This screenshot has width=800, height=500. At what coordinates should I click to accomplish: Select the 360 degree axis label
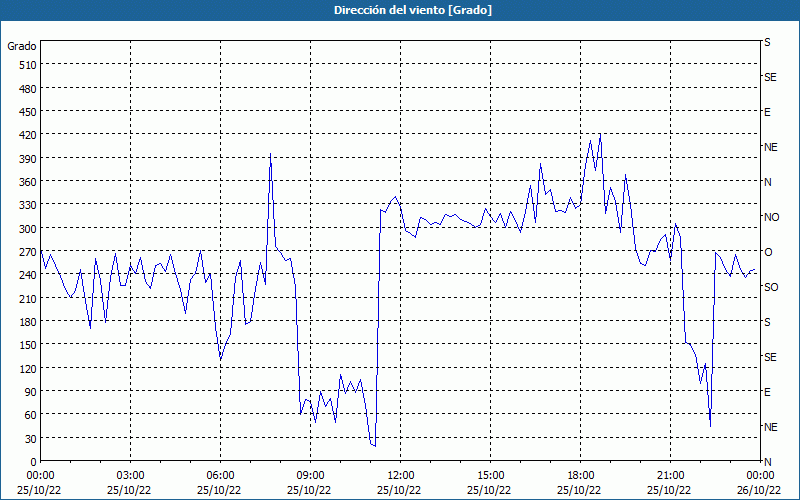click(29, 182)
